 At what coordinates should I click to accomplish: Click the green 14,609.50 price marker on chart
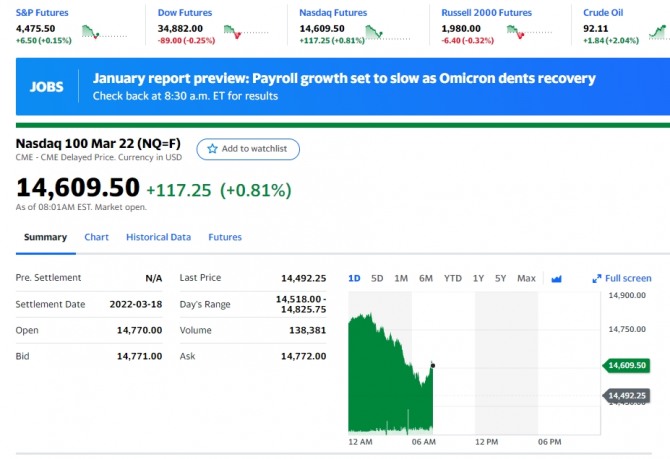point(627,366)
